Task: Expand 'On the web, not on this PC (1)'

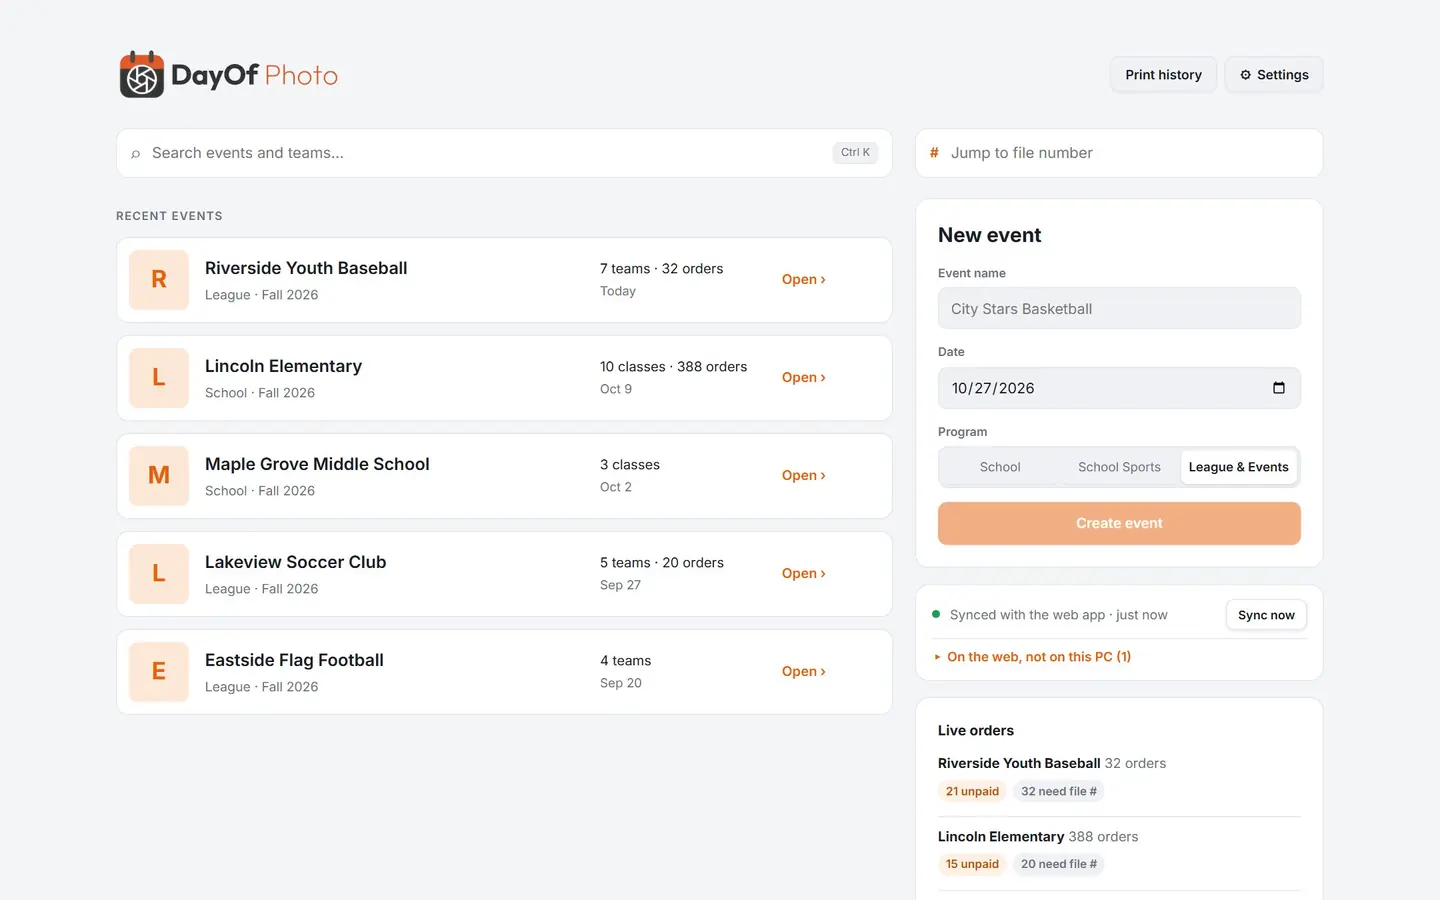Action: pyautogui.click(x=1033, y=657)
